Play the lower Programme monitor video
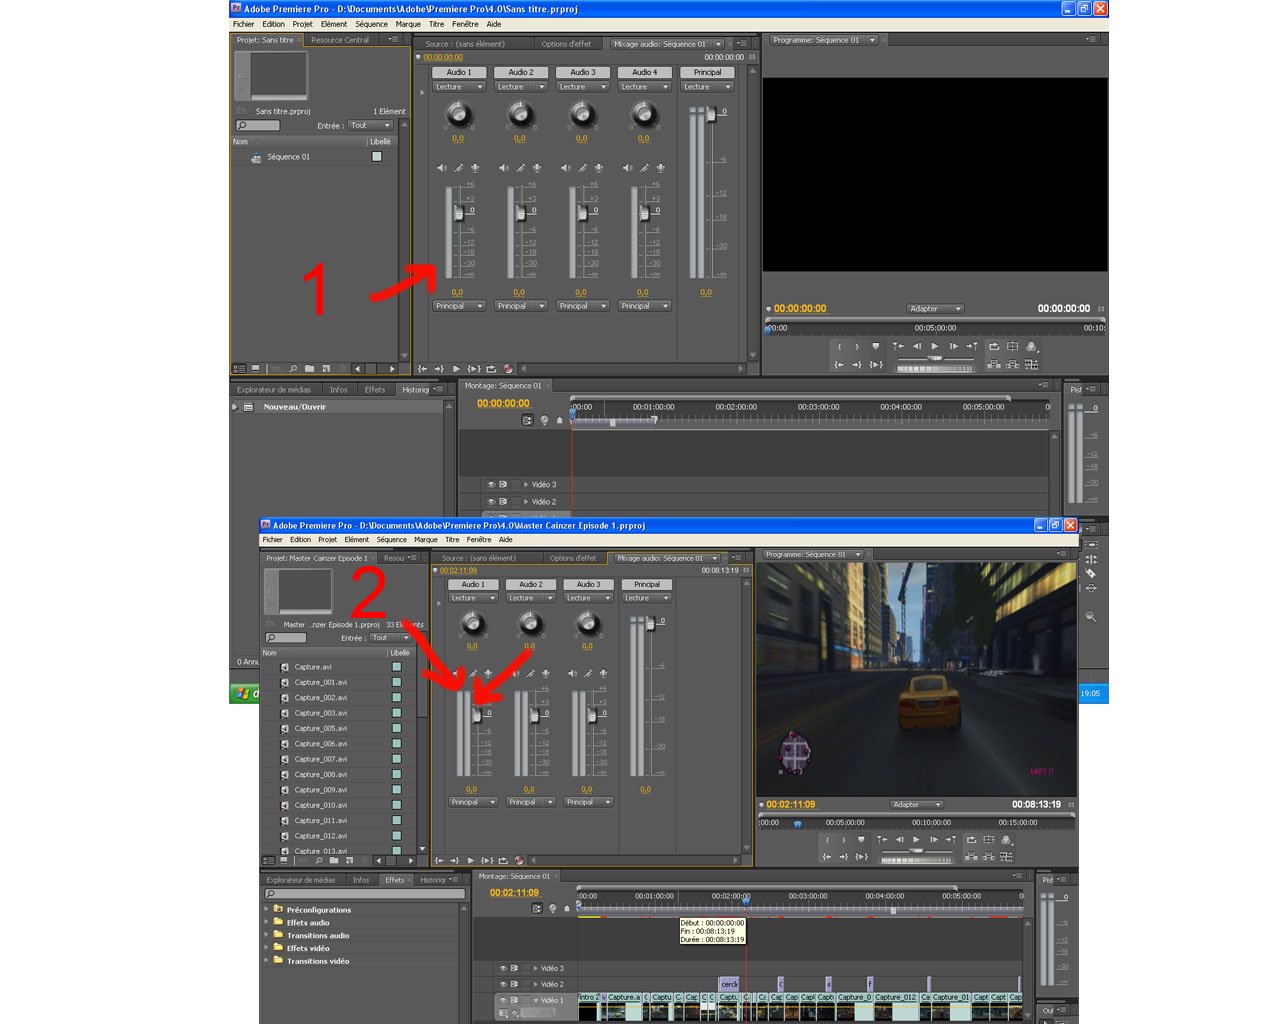 (x=916, y=840)
